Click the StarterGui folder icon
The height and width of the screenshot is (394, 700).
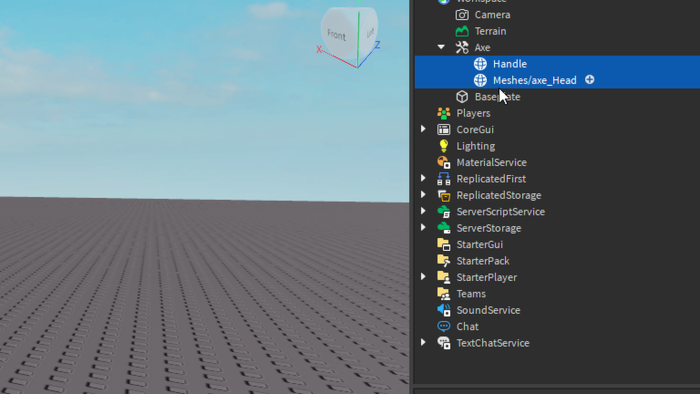443,244
